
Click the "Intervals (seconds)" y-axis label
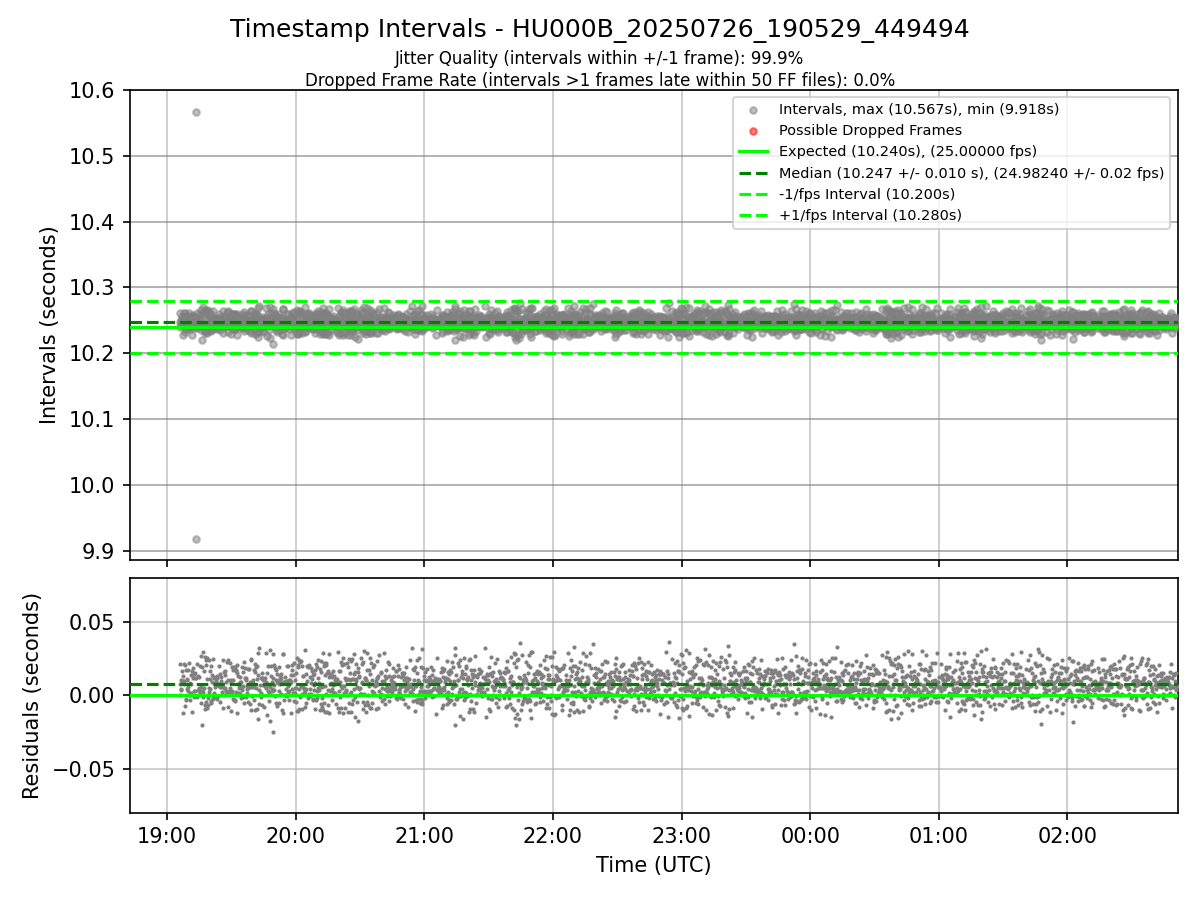[x=49, y=325]
